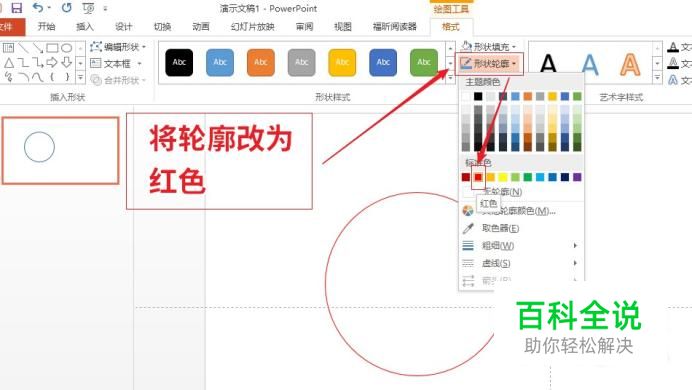Screen dimensions: 692x390
Task: Click the 文本效果 text effects icon
Action: [x=673, y=80]
